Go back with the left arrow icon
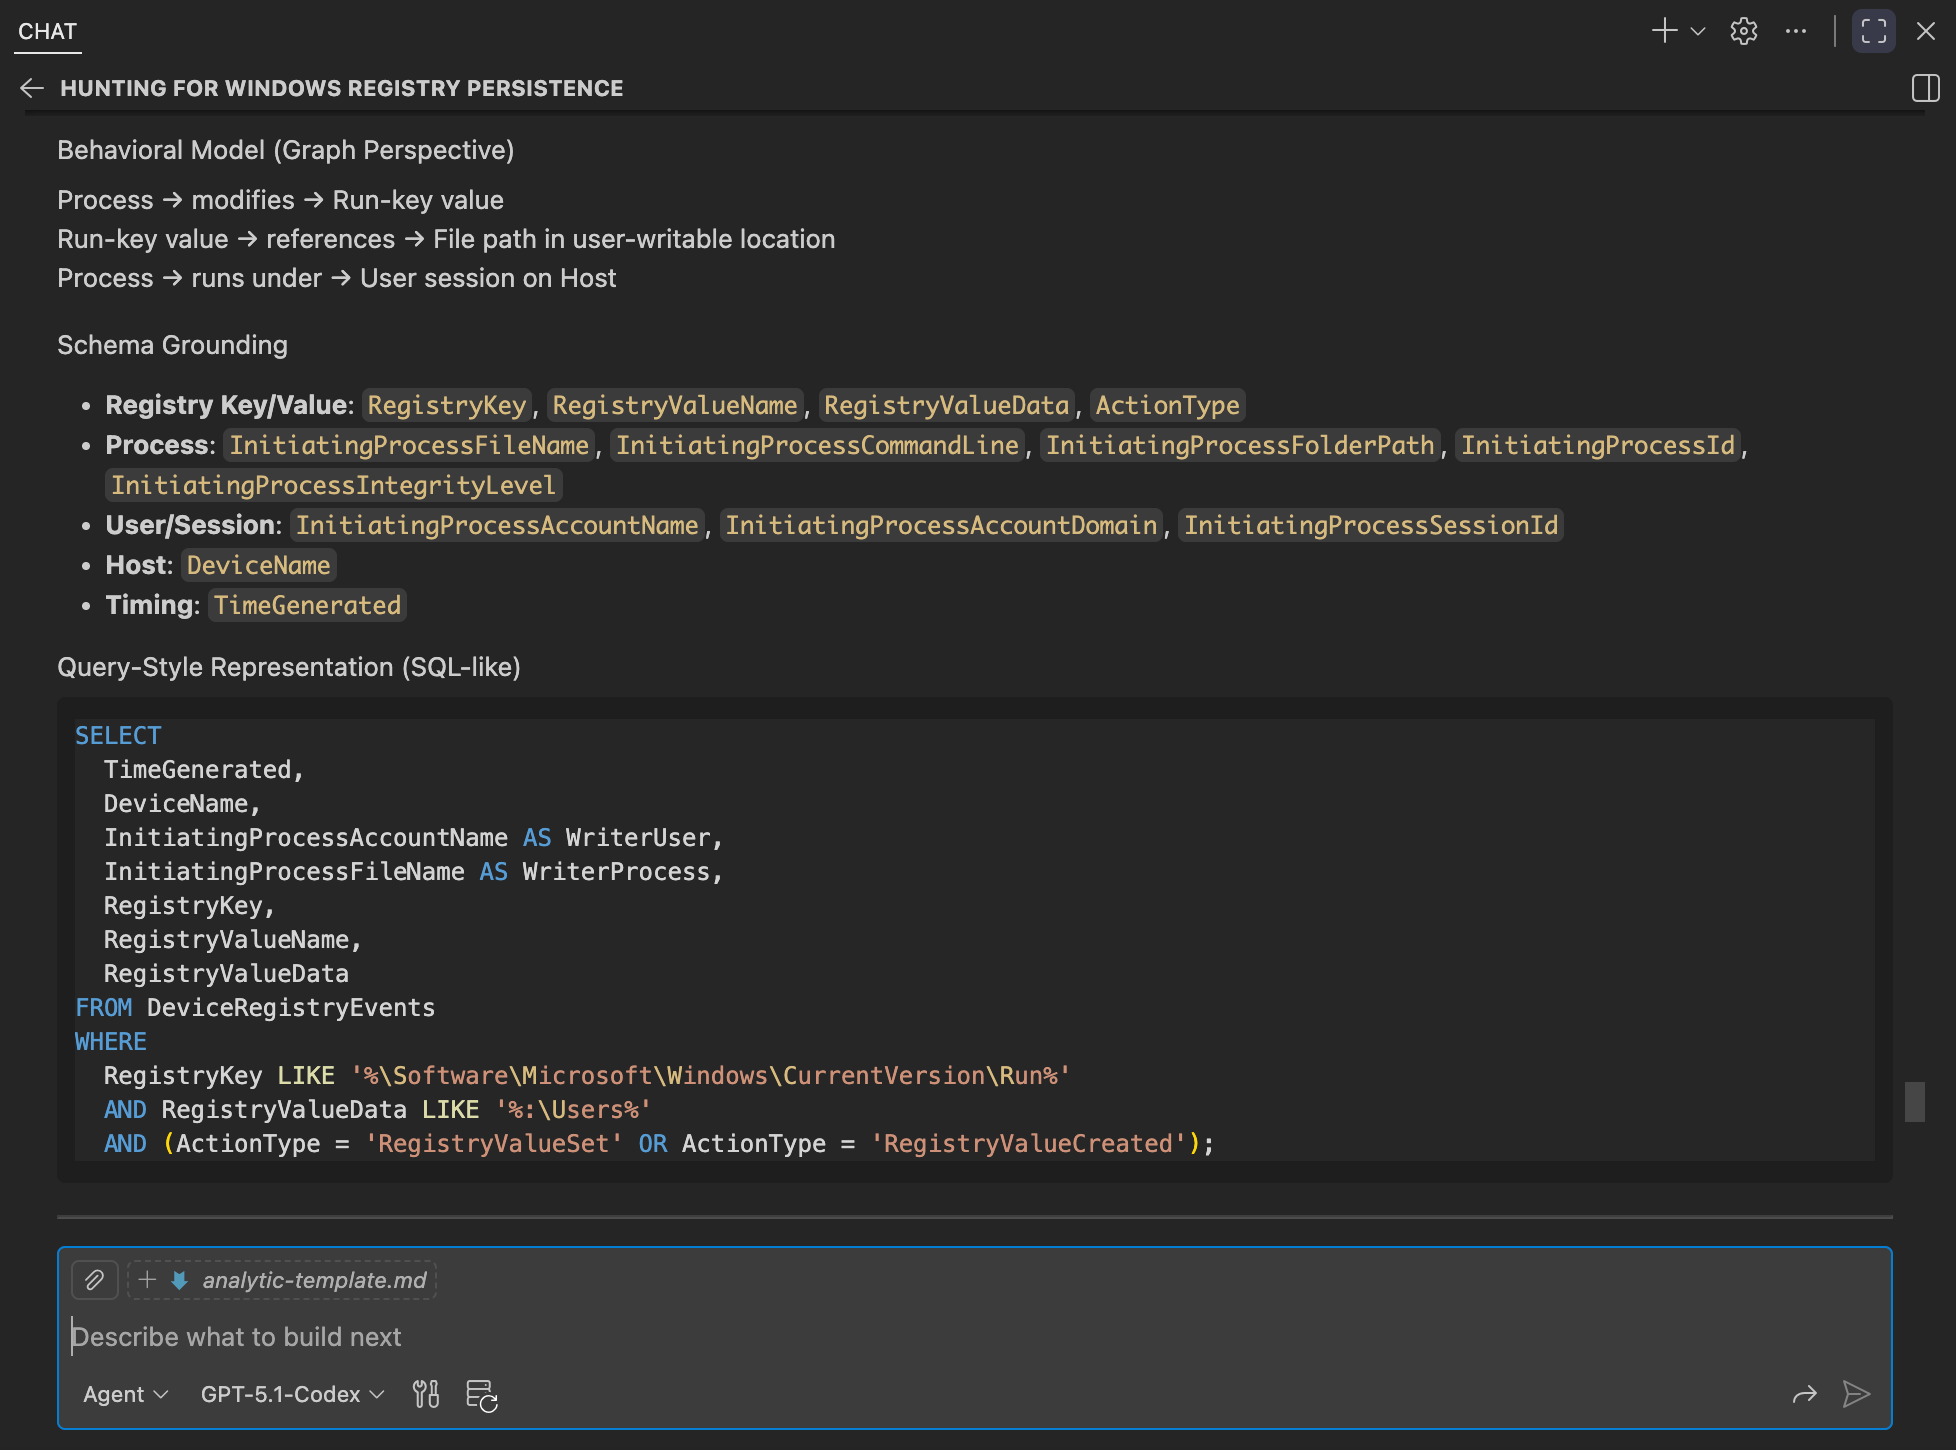Viewport: 1956px width, 1450px height. (x=32, y=88)
